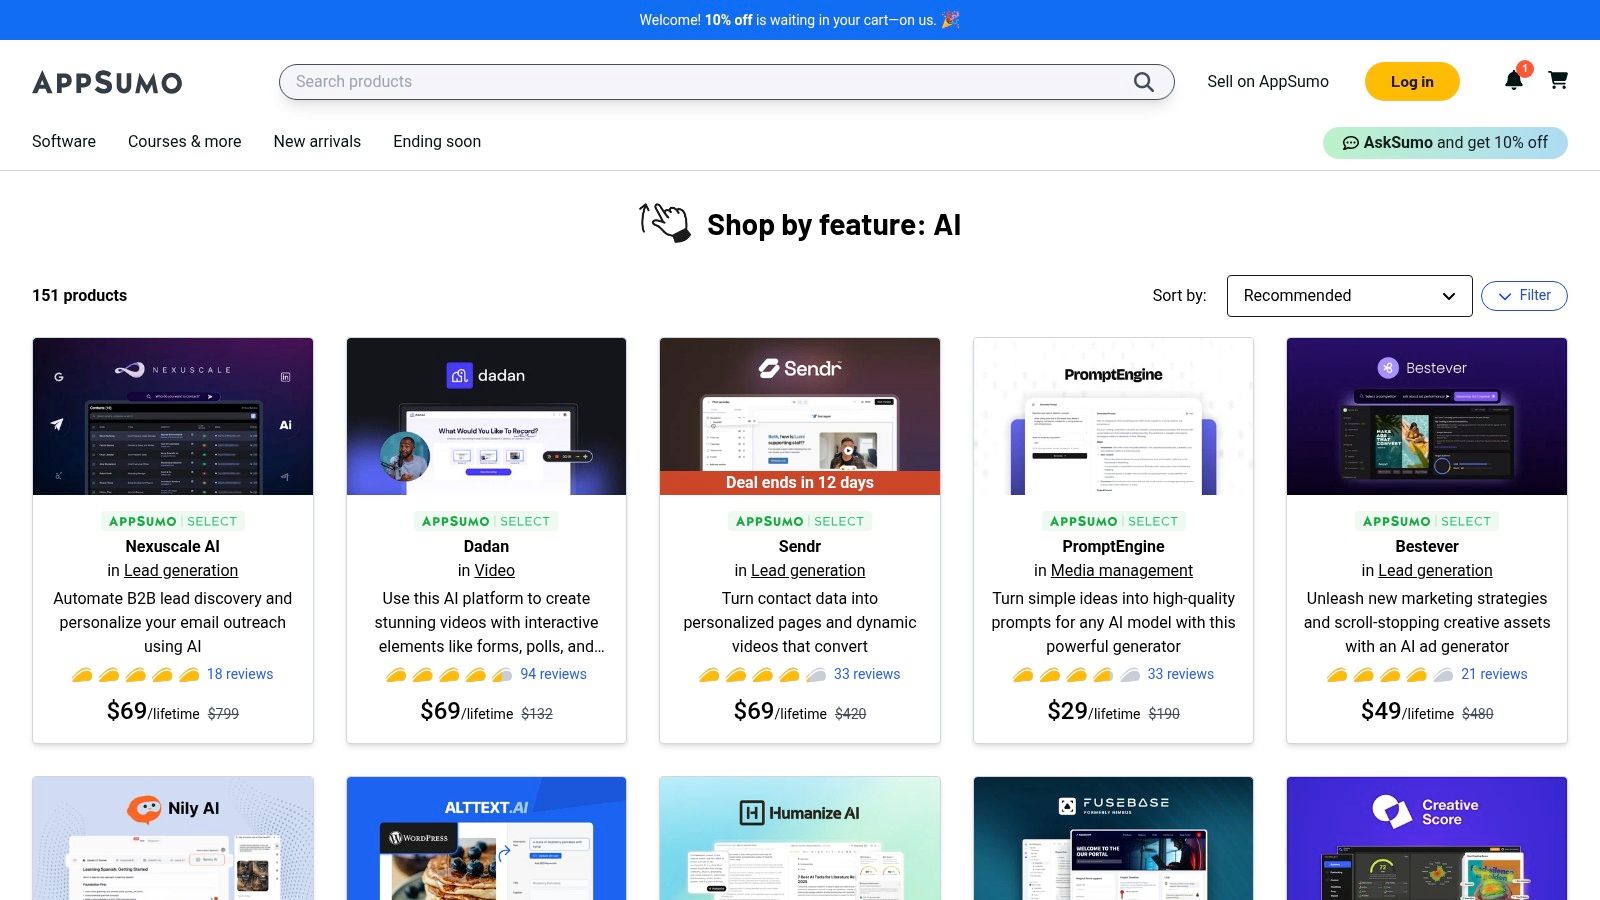
Task: Click the Log in button
Action: pos(1412,81)
